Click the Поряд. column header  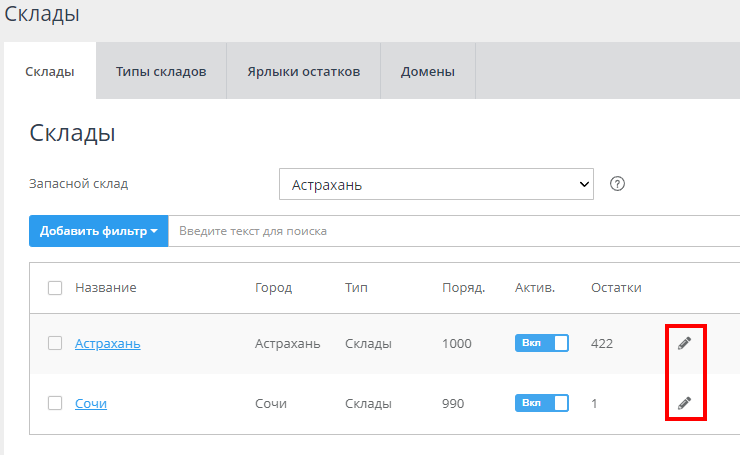pos(463,288)
